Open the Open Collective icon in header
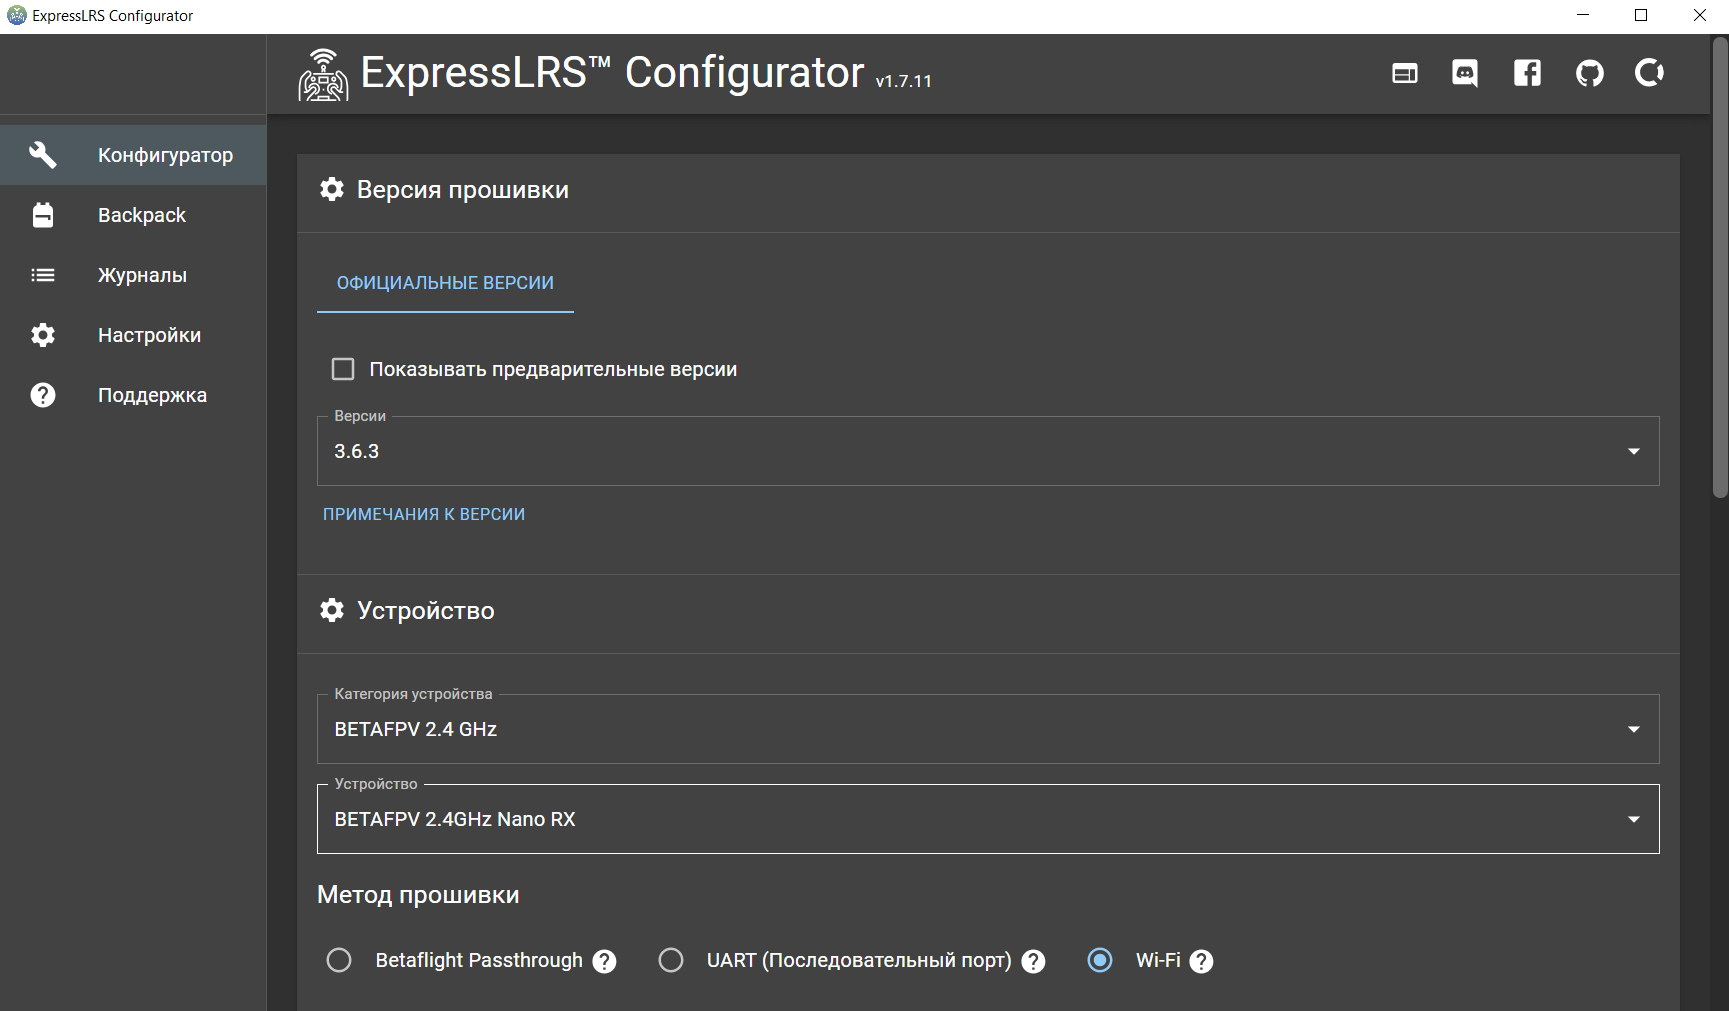Screen dimensions: 1729x1011 (x=1649, y=73)
